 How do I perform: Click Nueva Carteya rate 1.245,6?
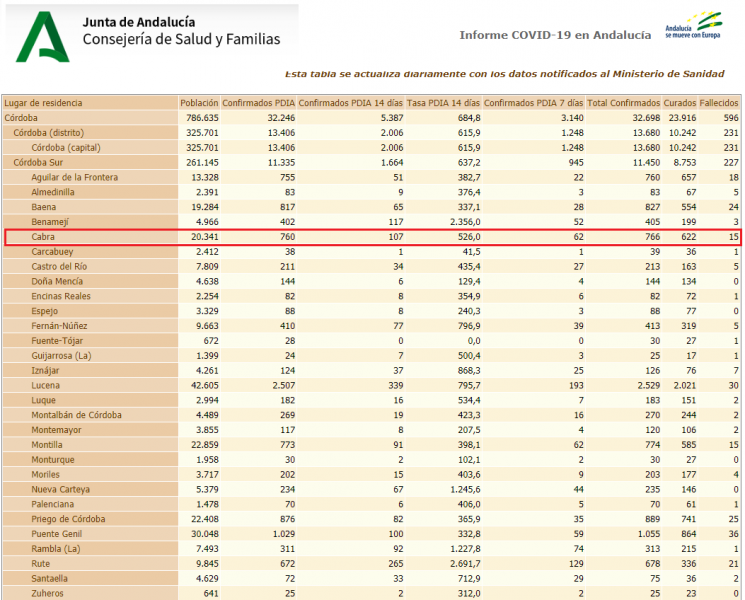tap(465, 489)
